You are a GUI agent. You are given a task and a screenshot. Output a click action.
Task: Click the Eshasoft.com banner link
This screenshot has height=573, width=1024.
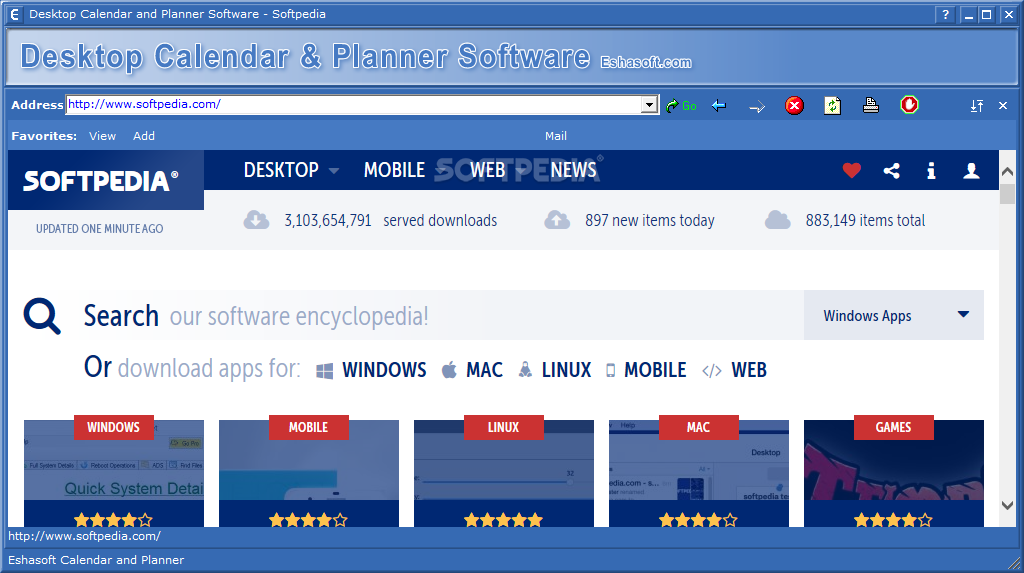pyautogui.click(x=646, y=63)
